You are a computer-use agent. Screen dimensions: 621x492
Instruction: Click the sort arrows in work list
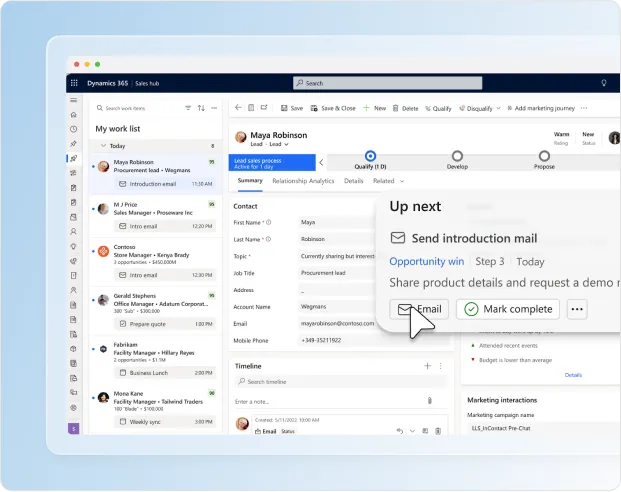point(201,108)
